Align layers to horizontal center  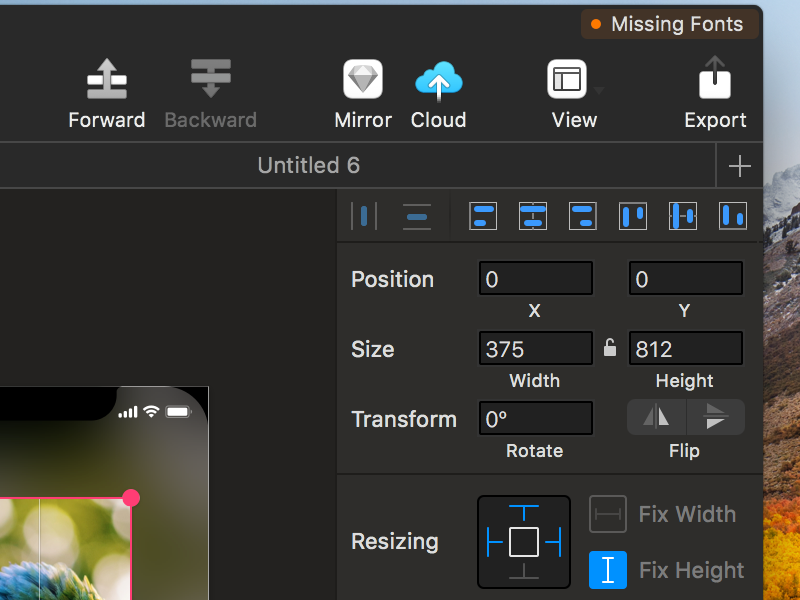(533, 216)
